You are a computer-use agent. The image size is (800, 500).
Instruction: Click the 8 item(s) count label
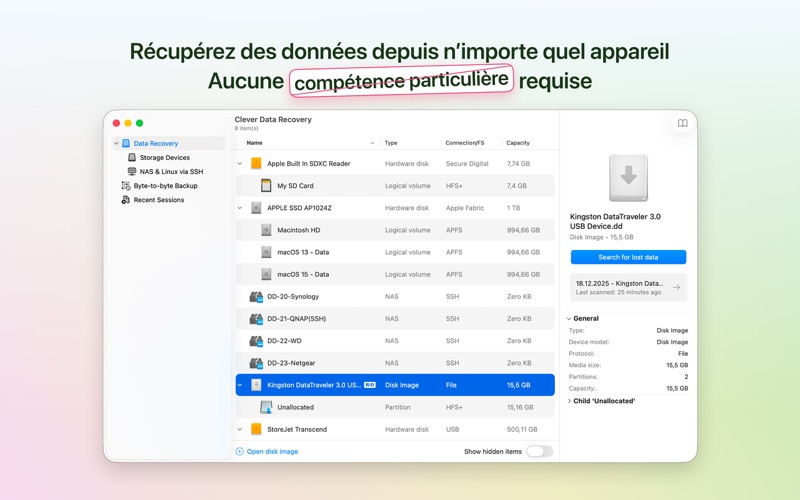pos(246,129)
